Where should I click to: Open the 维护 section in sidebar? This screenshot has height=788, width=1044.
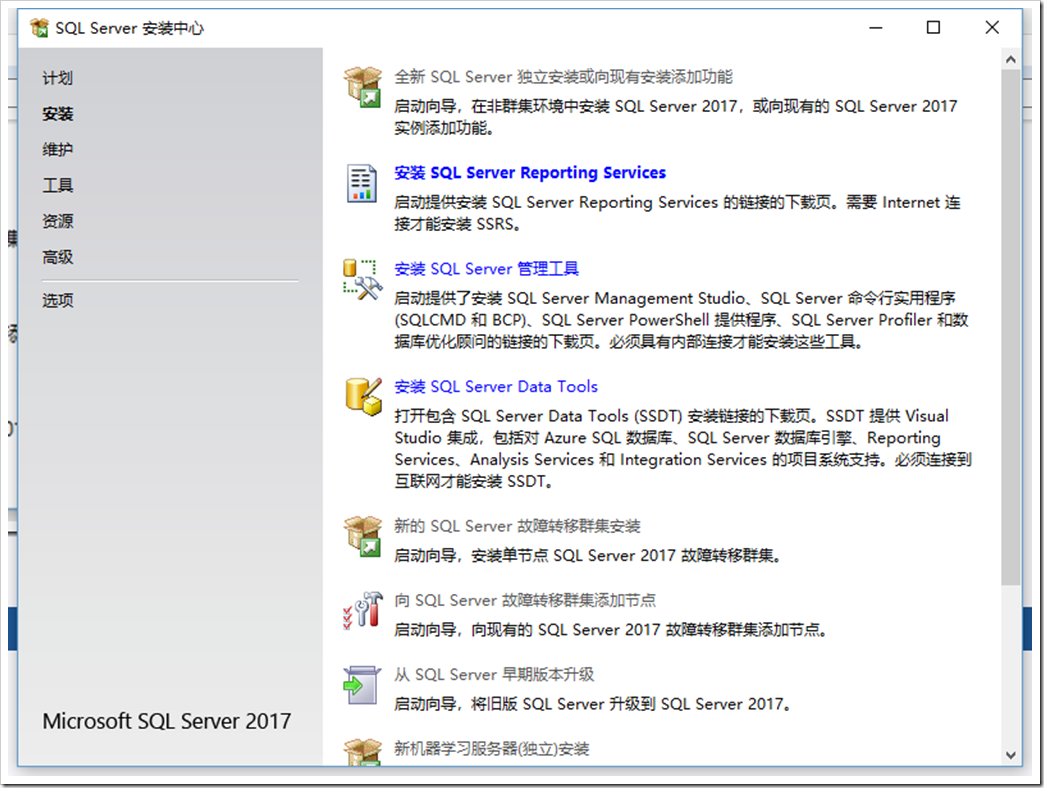pyautogui.click(x=57, y=149)
